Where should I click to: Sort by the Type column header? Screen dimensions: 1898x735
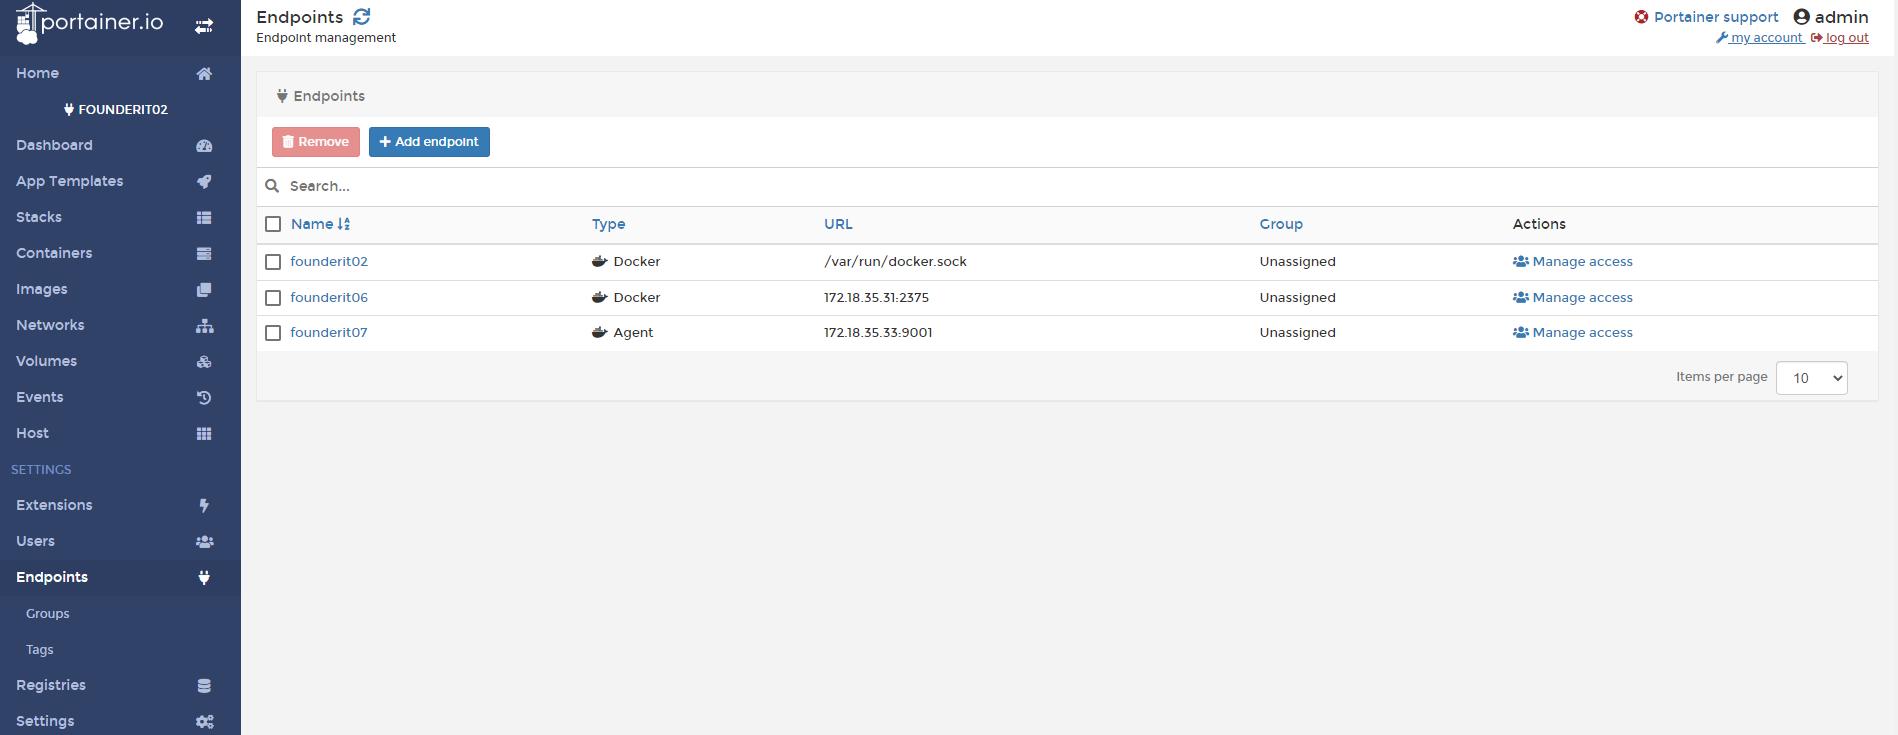click(x=608, y=224)
